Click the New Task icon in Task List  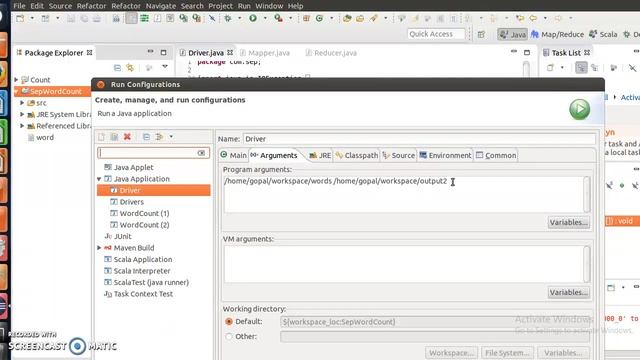tap(550, 68)
